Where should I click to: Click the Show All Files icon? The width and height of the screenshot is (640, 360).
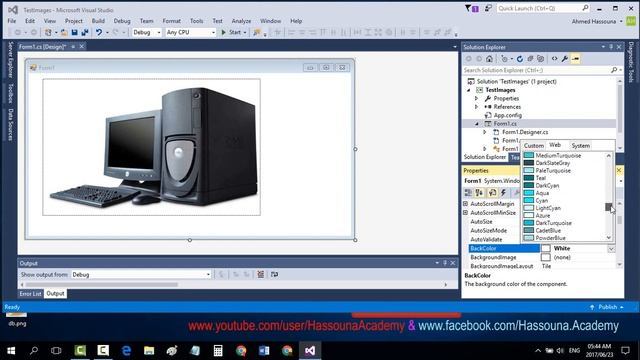coord(540,59)
